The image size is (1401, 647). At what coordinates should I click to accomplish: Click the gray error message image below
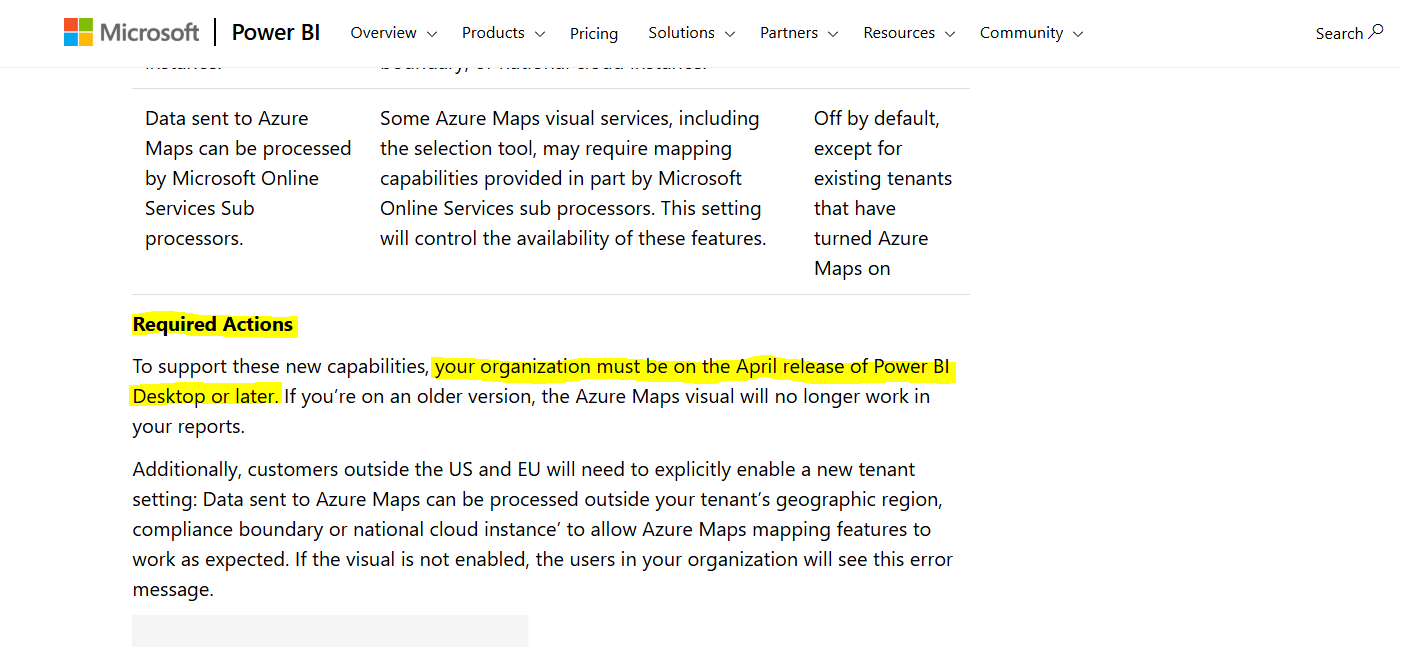pyautogui.click(x=330, y=631)
